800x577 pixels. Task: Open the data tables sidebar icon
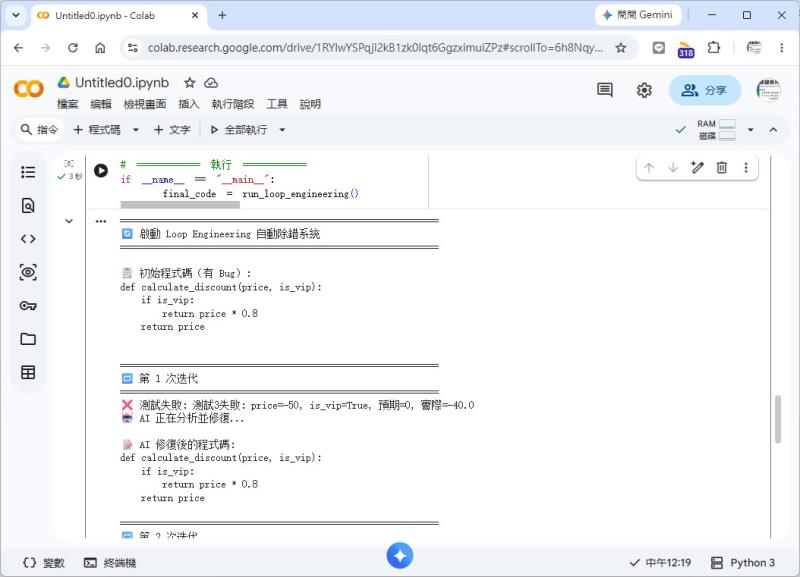[x=28, y=372]
